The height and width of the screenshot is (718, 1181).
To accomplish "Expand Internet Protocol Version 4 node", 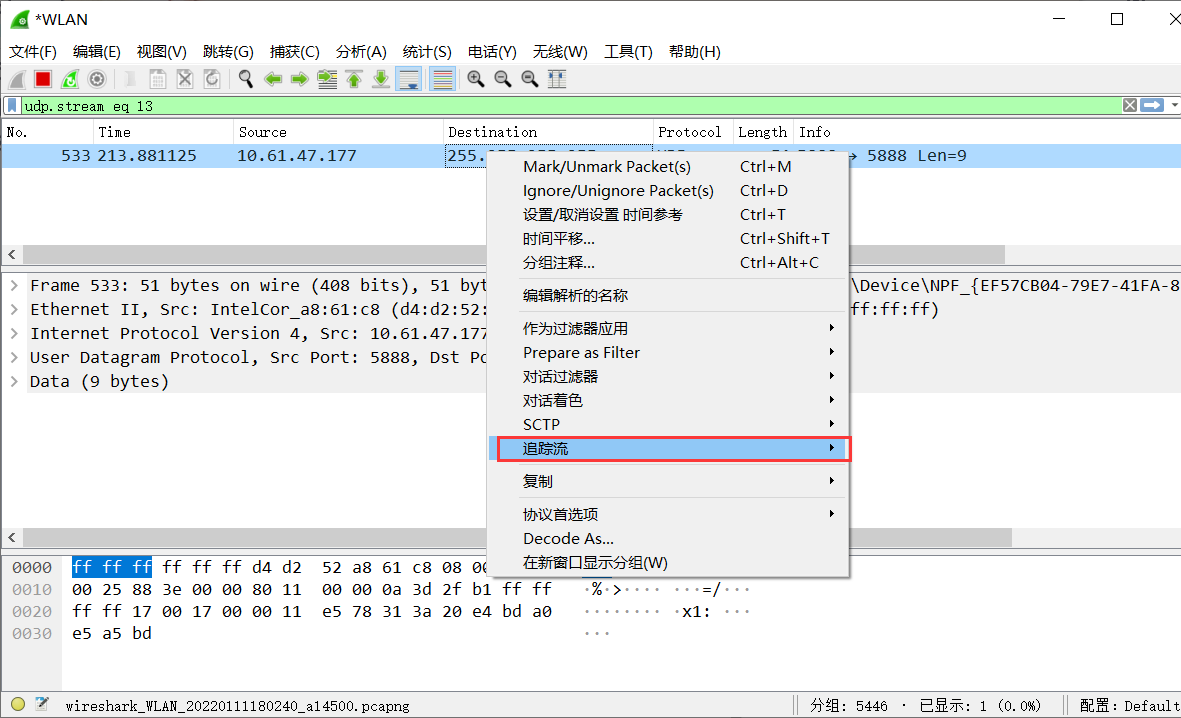I will point(14,334).
